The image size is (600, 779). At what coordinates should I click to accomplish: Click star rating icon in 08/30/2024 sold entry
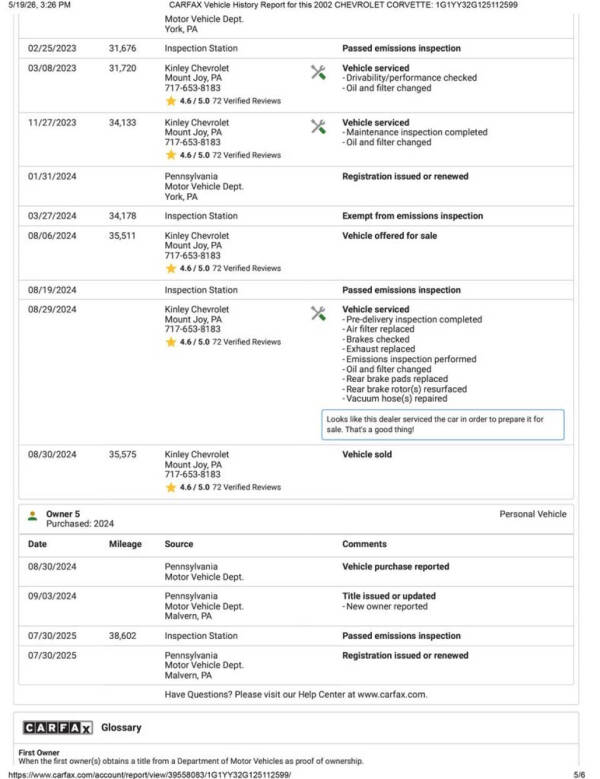point(171,487)
